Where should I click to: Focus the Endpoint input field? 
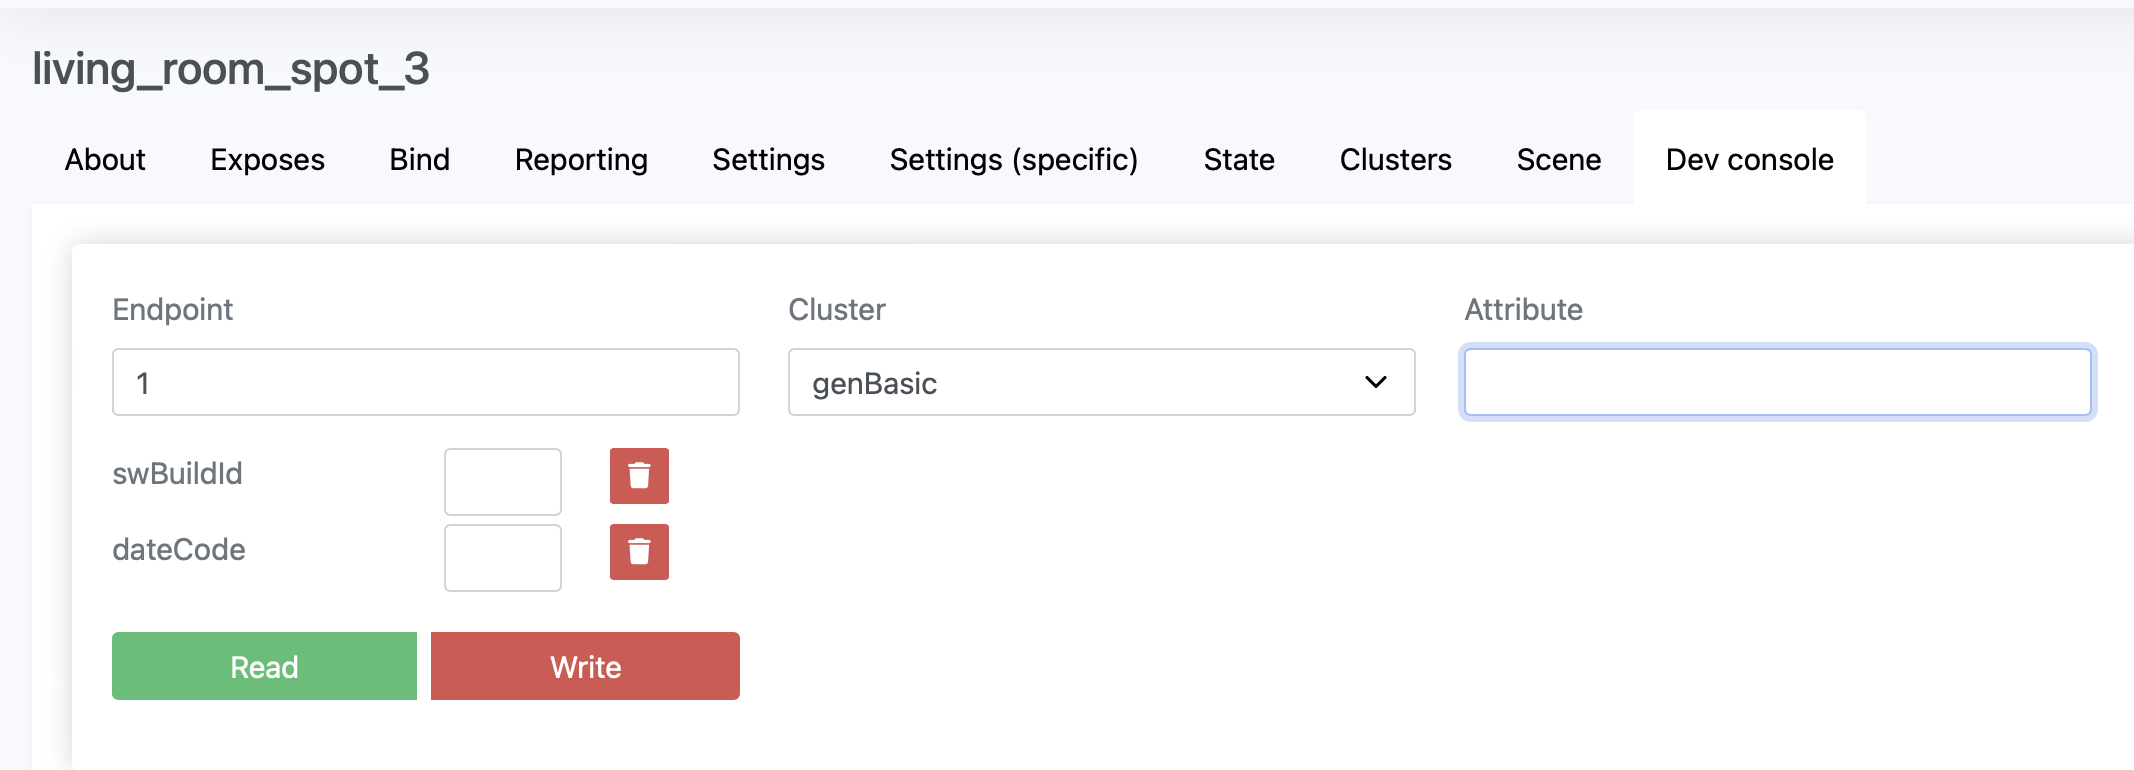tap(426, 382)
